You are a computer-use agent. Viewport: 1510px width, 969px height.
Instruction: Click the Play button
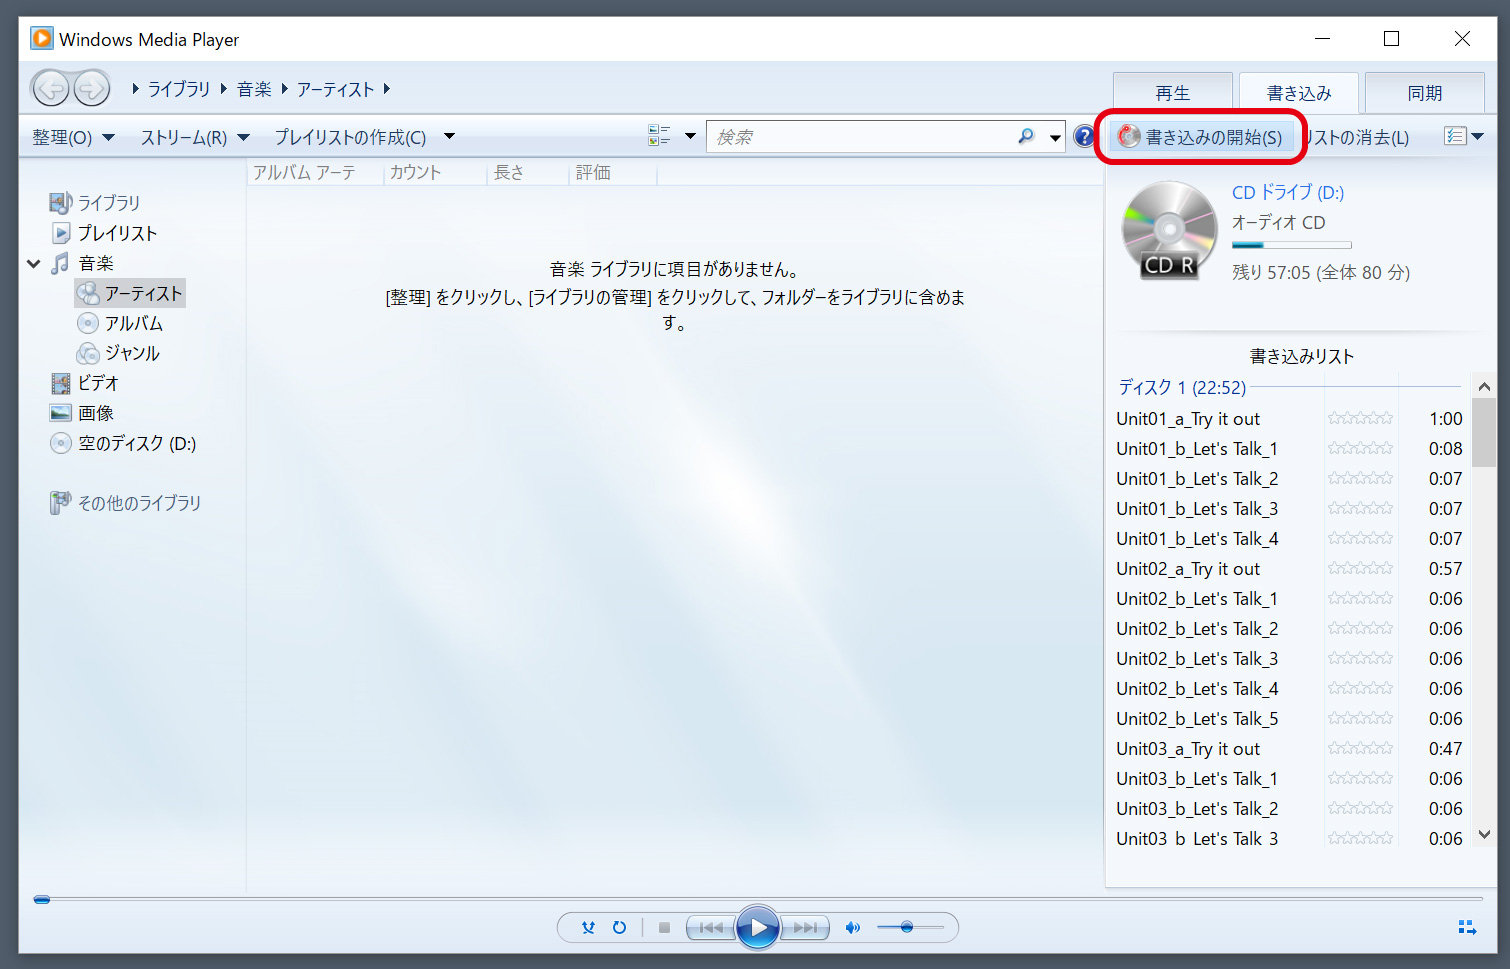pos(758,928)
